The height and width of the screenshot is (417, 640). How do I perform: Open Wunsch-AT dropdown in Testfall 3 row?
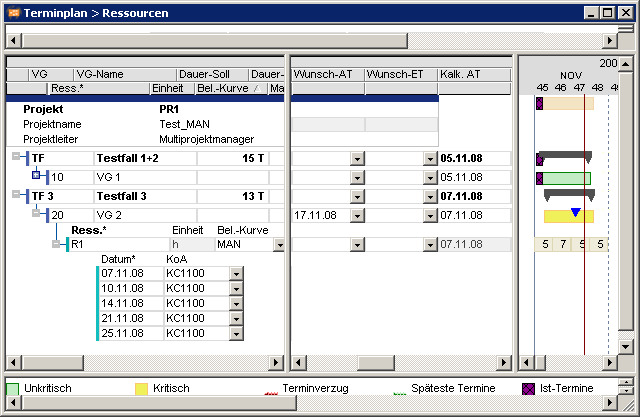[357, 197]
